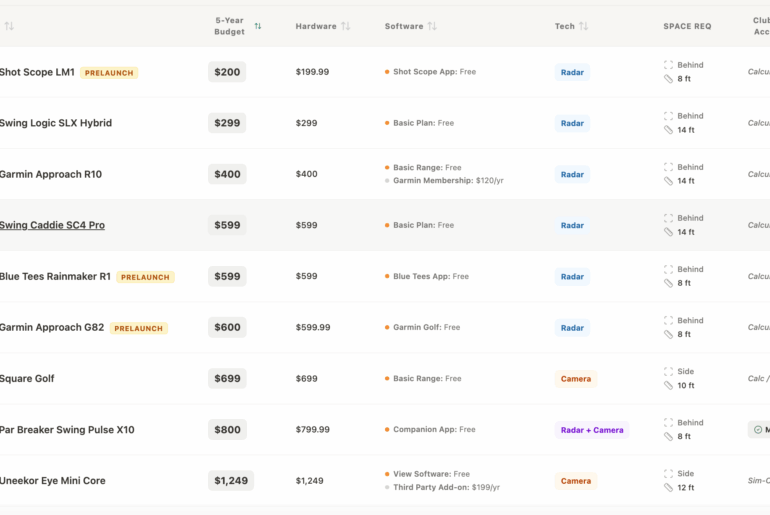The height and width of the screenshot is (515, 770).
Task: Open the Swing Caddie SC4 Pro link
Action: coord(52,225)
